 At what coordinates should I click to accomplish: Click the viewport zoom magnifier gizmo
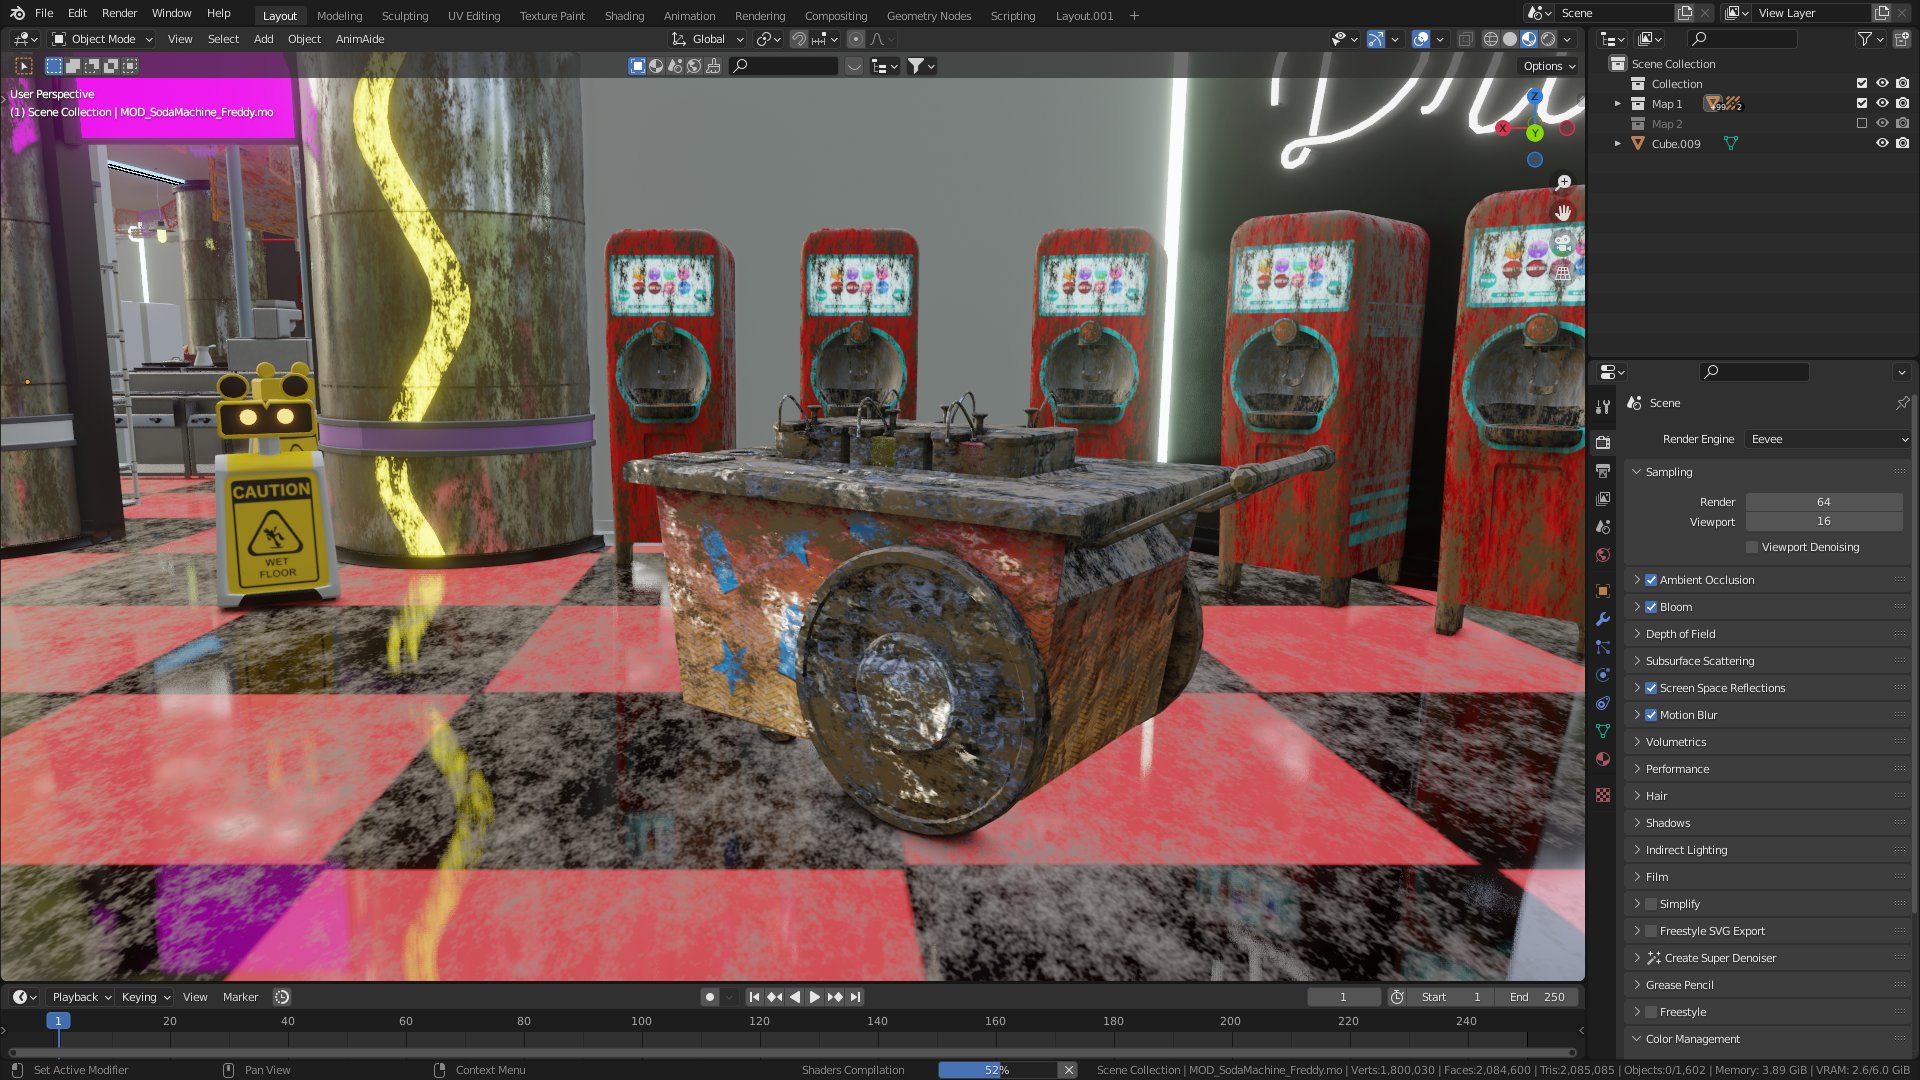pos(1563,182)
